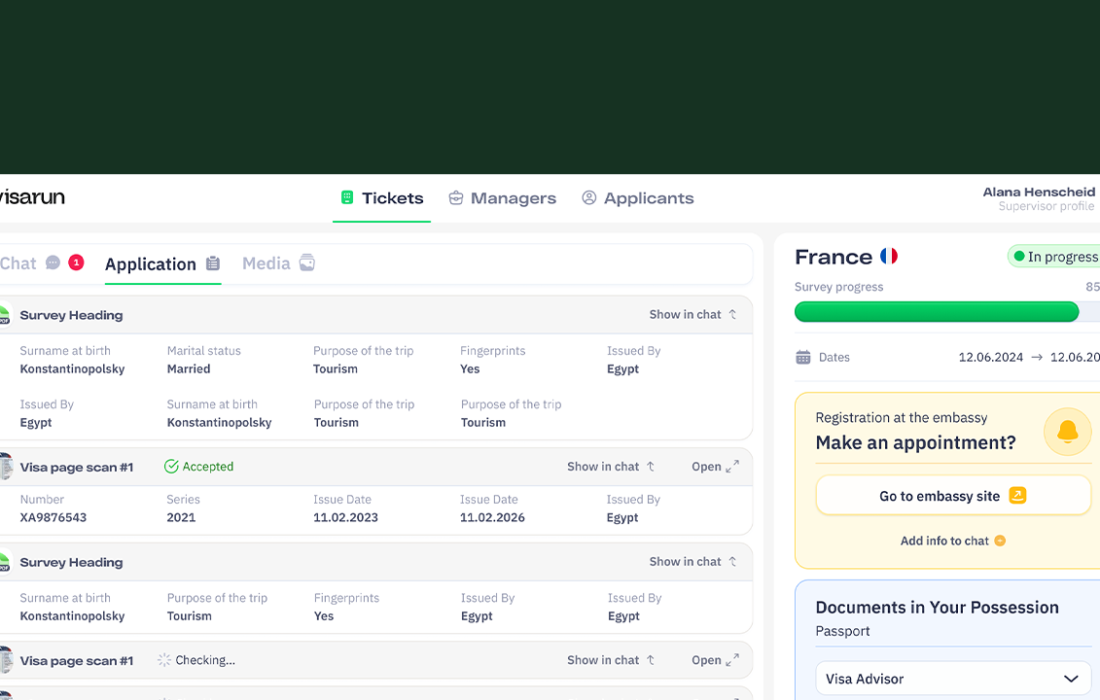The image size is (1100, 700).
Task: Show first Survey Heading in chat
Action: pos(692,315)
